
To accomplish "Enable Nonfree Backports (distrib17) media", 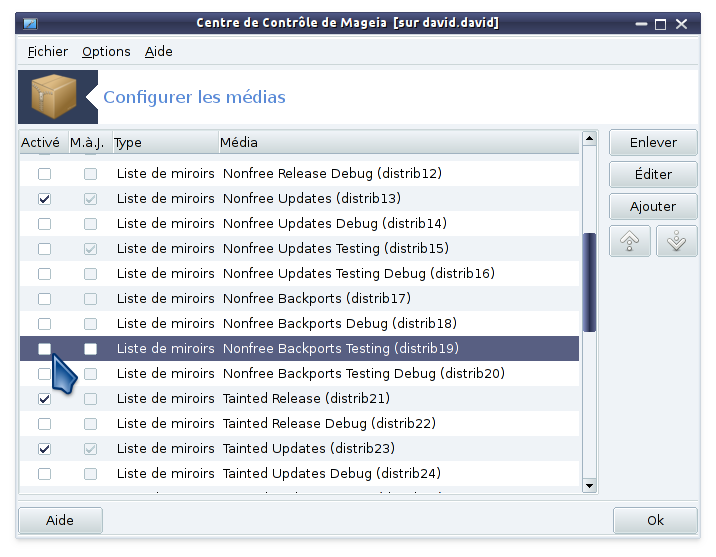I will (x=44, y=299).
